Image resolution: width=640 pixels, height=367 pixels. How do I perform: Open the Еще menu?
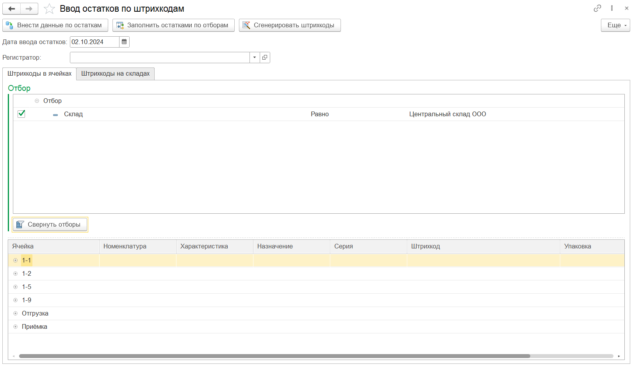[x=615, y=25]
